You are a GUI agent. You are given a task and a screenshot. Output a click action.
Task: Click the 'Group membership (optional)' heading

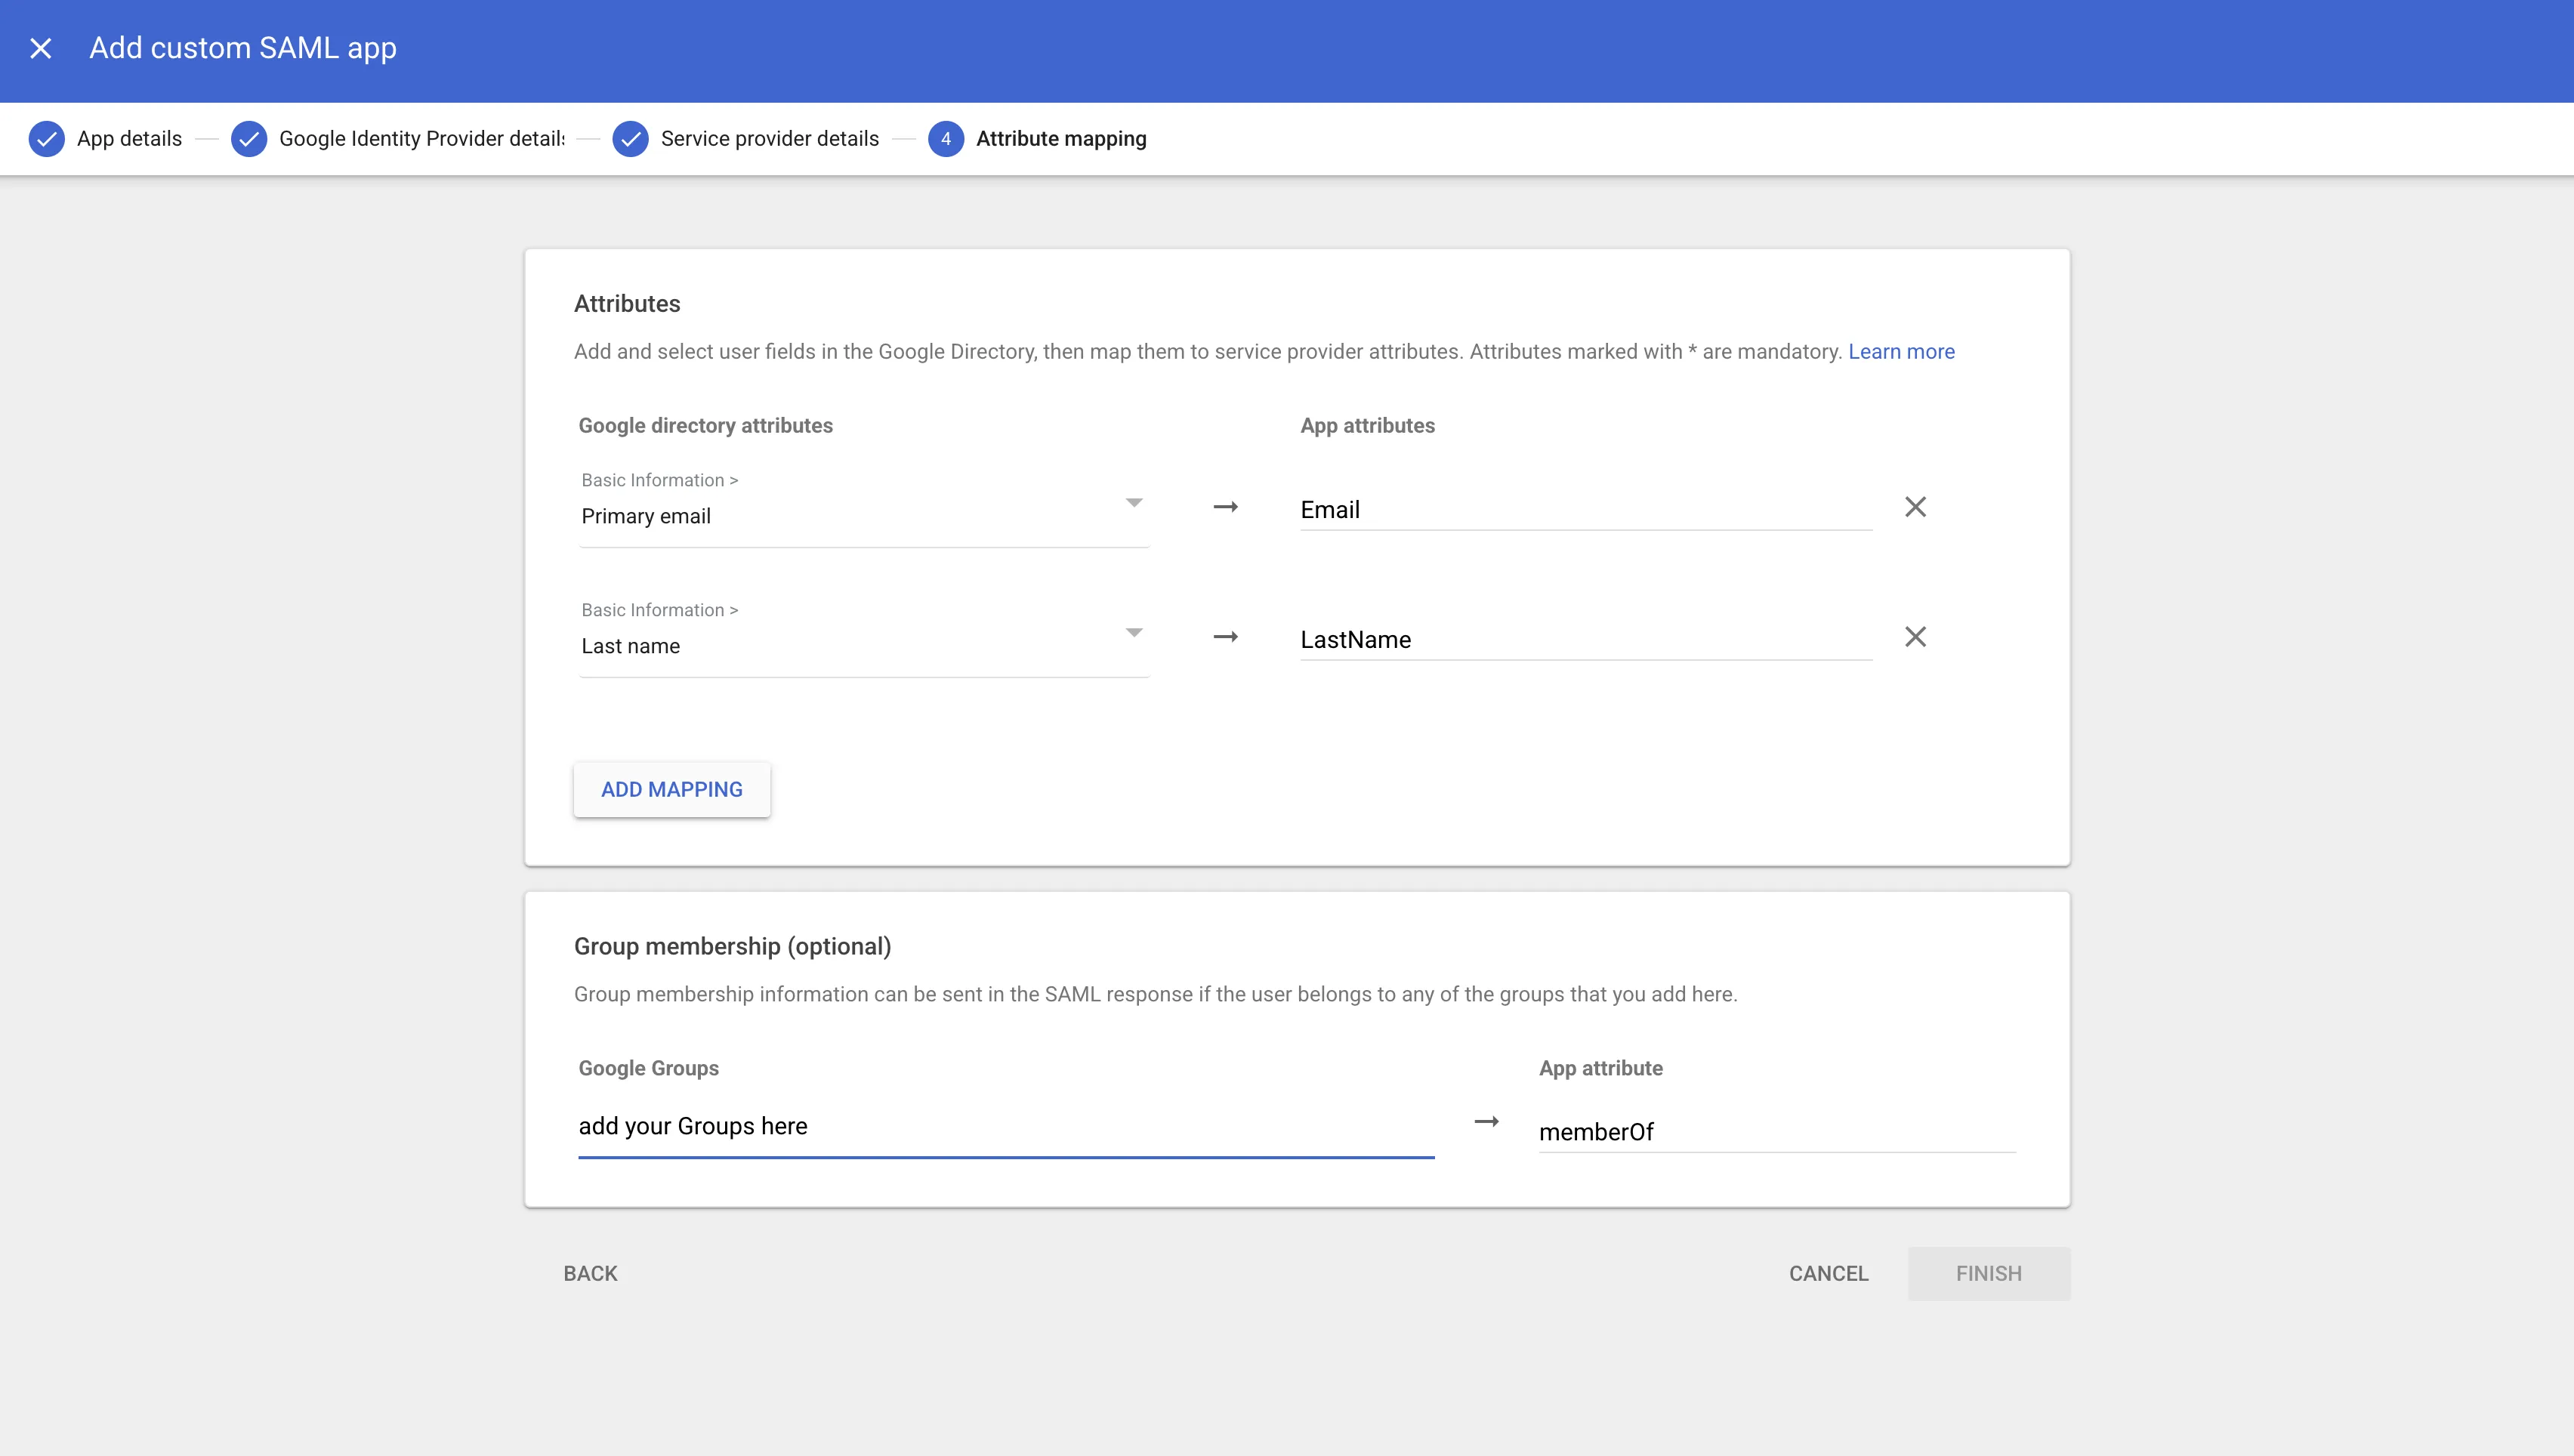tap(732, 947)
